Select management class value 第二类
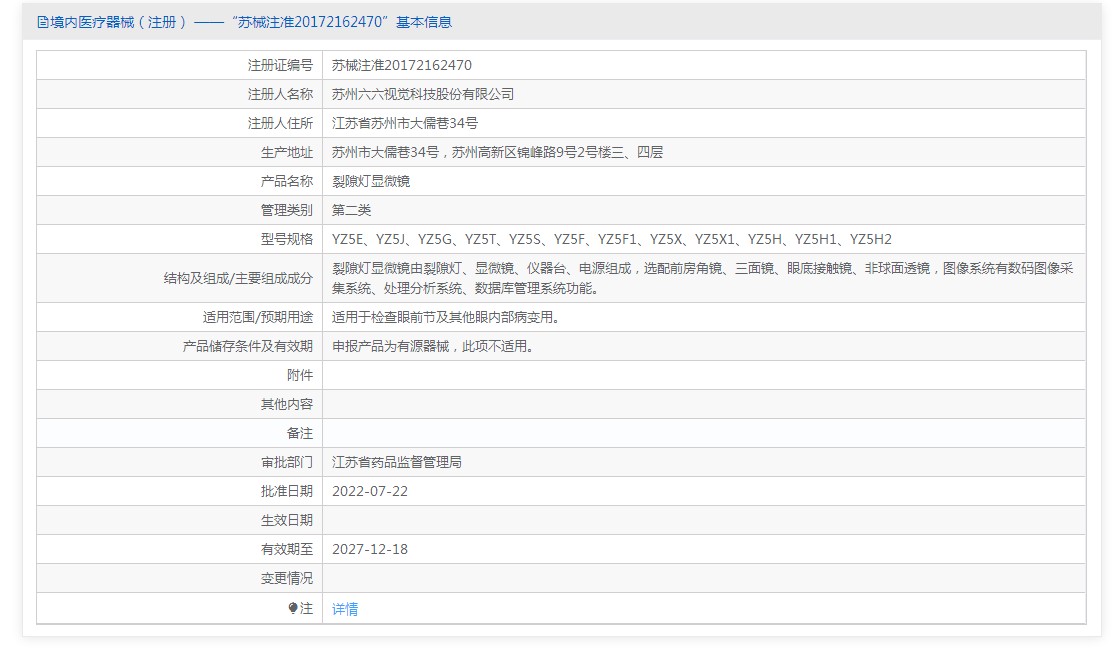This screenshot has height=663, width=1113. (x=351, y=211)
